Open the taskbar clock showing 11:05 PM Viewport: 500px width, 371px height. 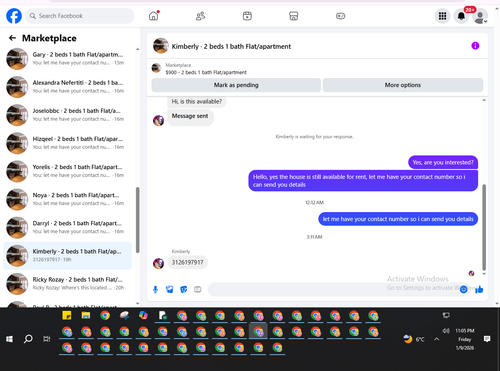465,339
